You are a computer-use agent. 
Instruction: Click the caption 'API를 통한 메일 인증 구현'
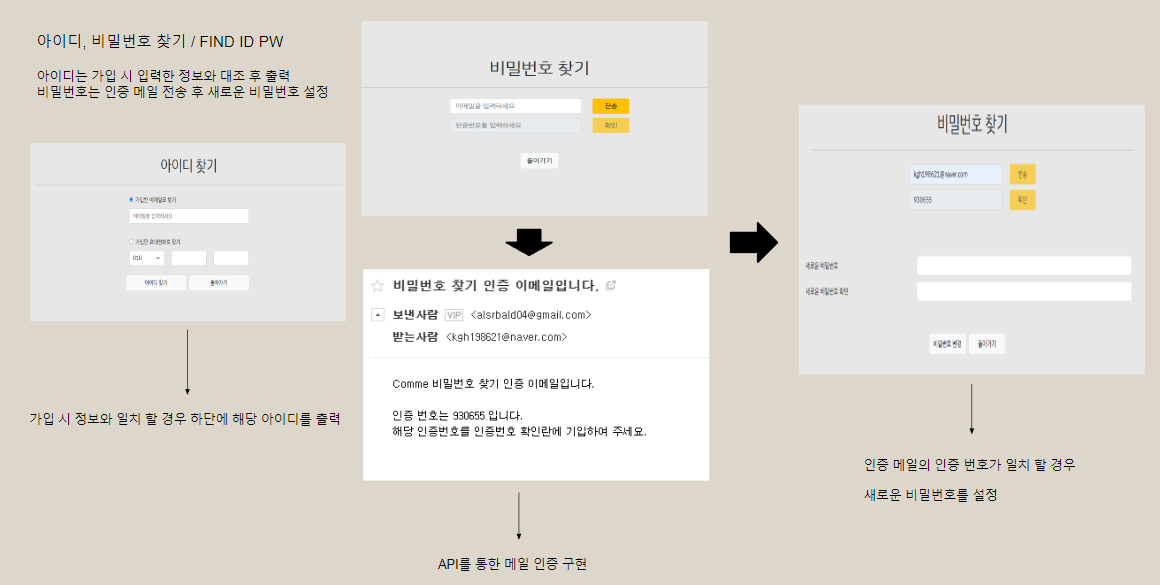click(x=513, y=564)
